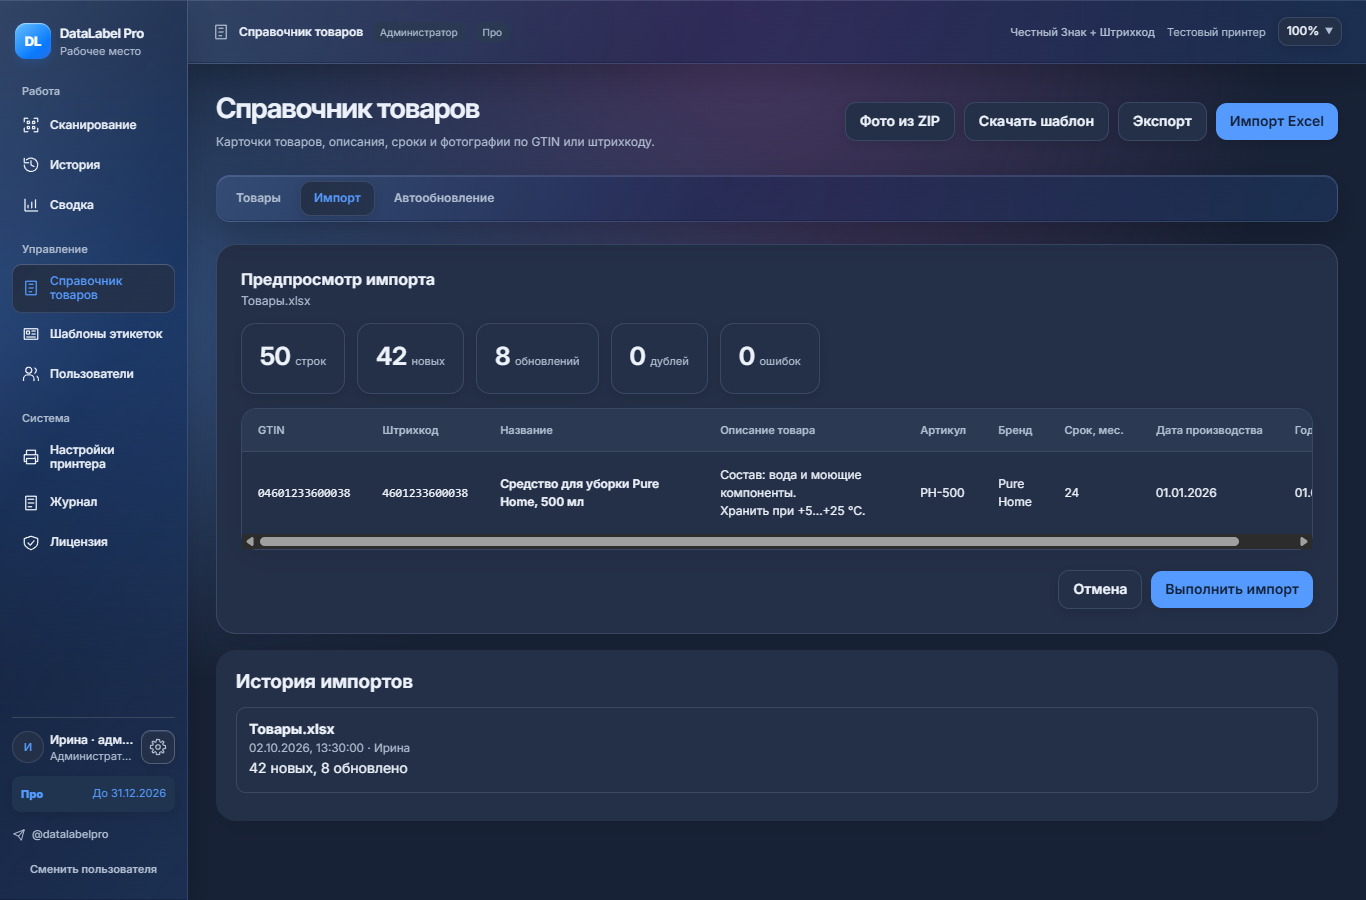Click the Тестовый принтер label in header
The image size is (1366, 900).
tap(1216, 32)
